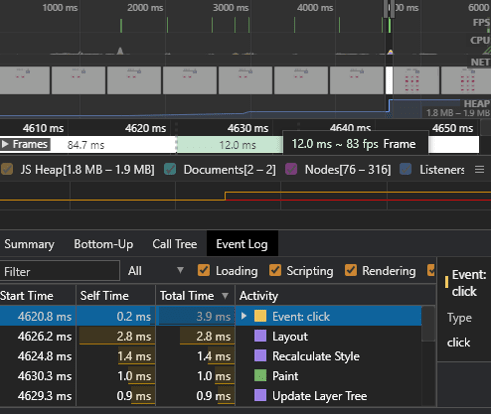Click the green Paint category swatch
493x414 pixels.
[x=260, y=375]
